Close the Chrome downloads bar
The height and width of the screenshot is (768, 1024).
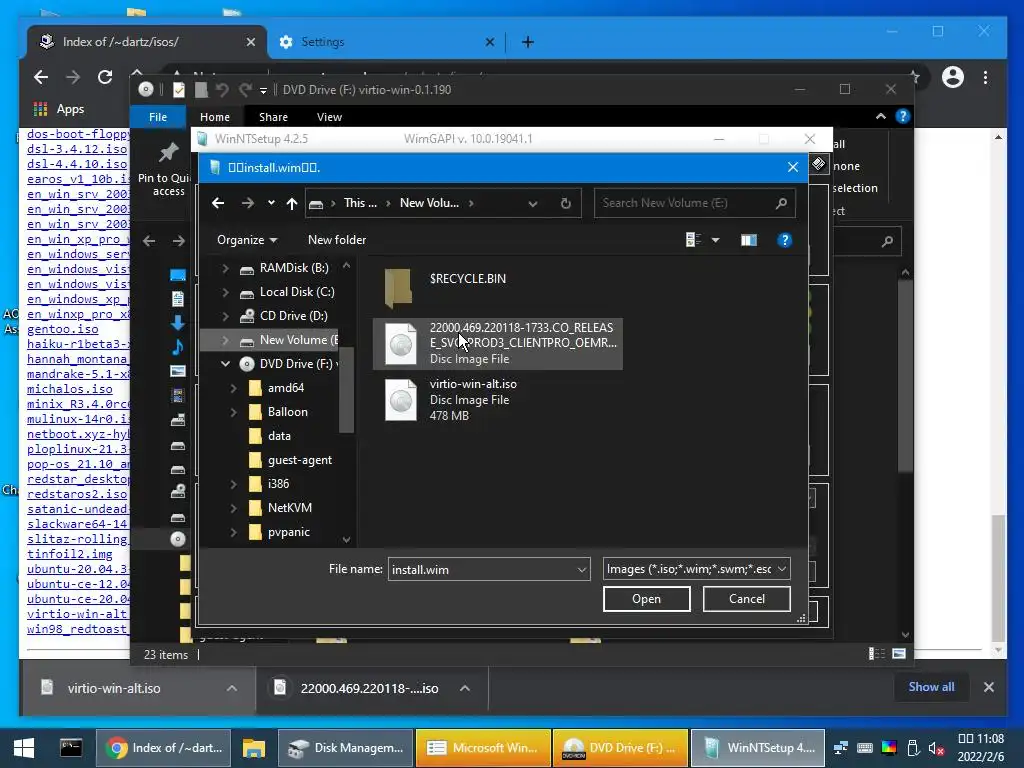989,687
